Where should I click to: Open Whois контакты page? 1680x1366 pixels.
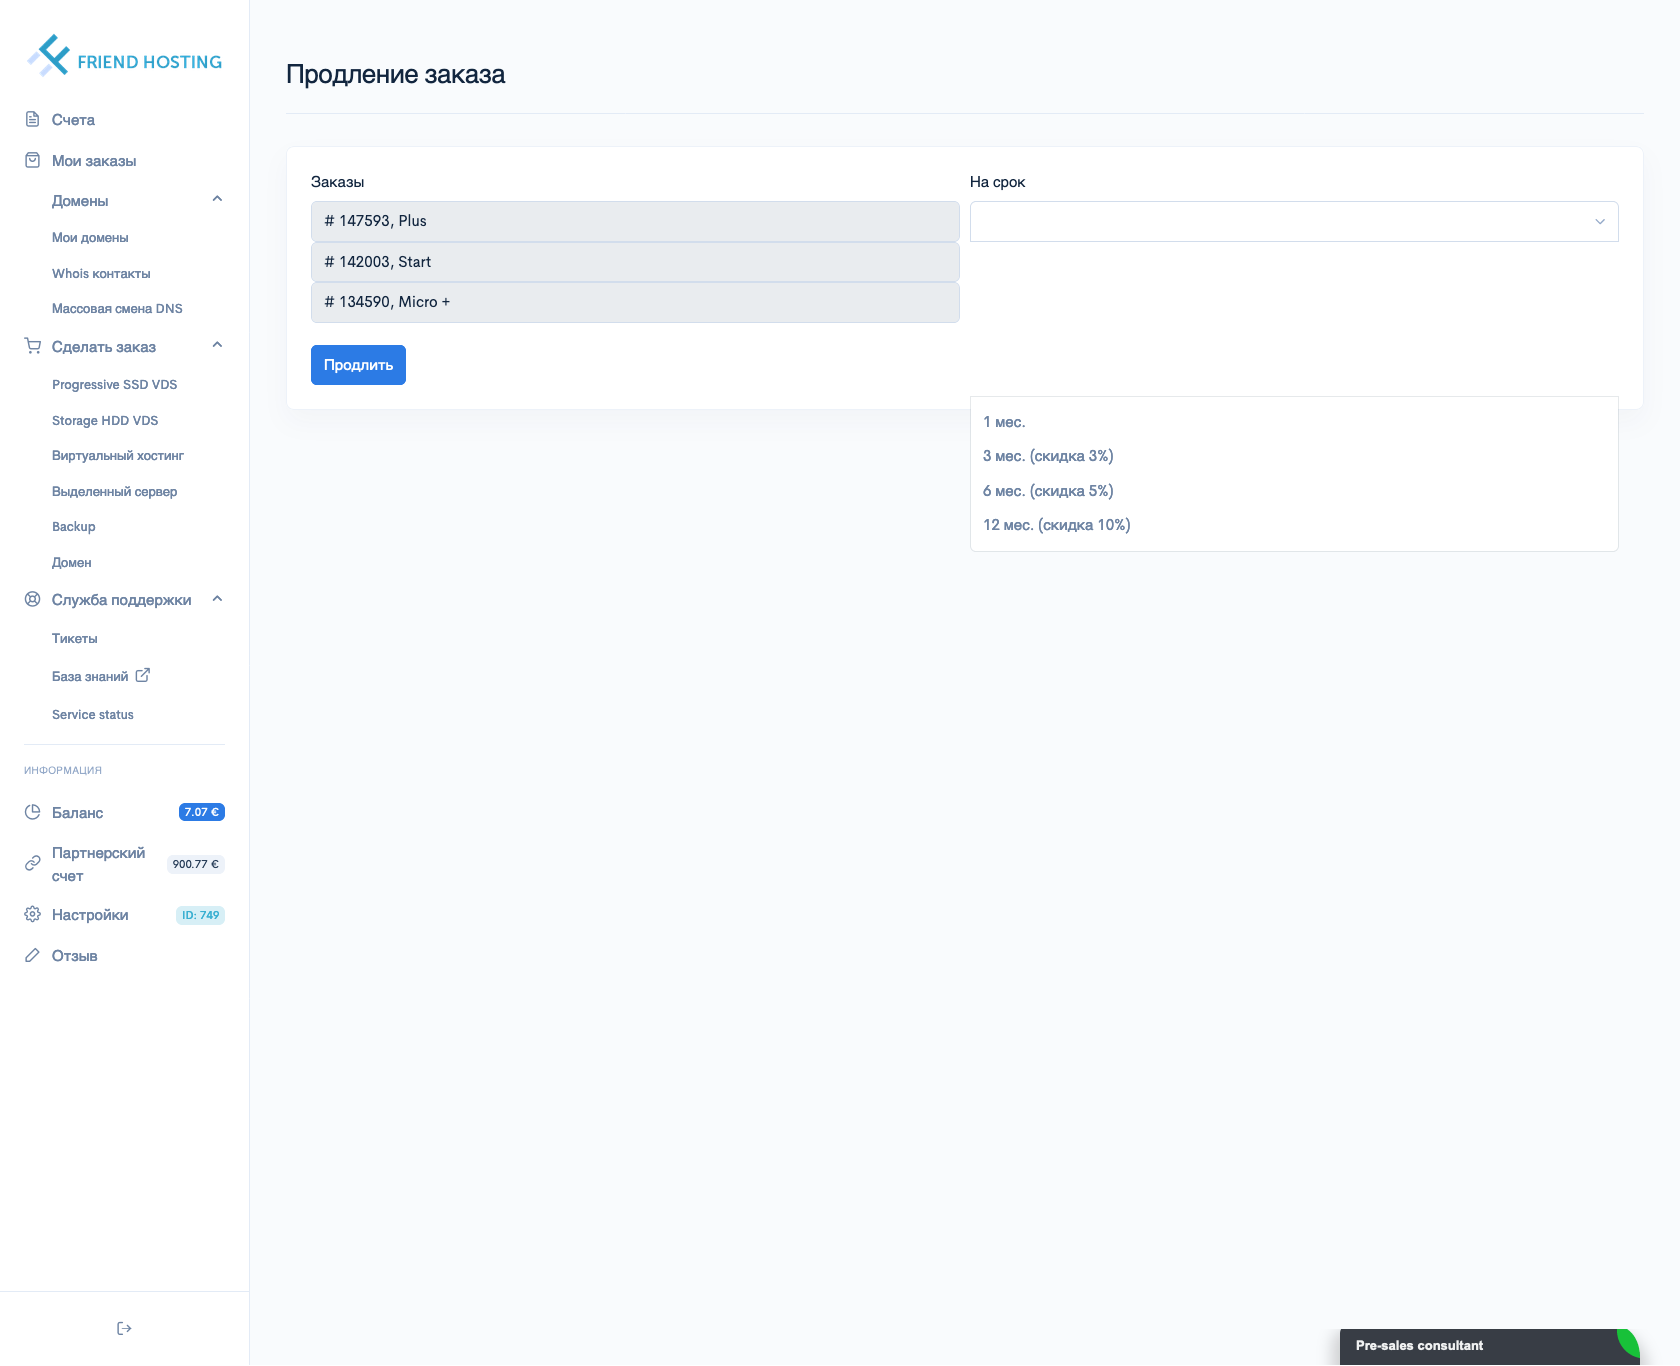pos(101,274)
